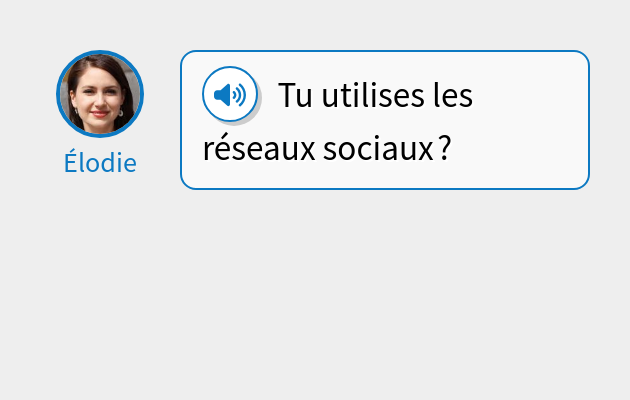
Task: Replay Élodie's question with the speaker icon
Action: 230,95
